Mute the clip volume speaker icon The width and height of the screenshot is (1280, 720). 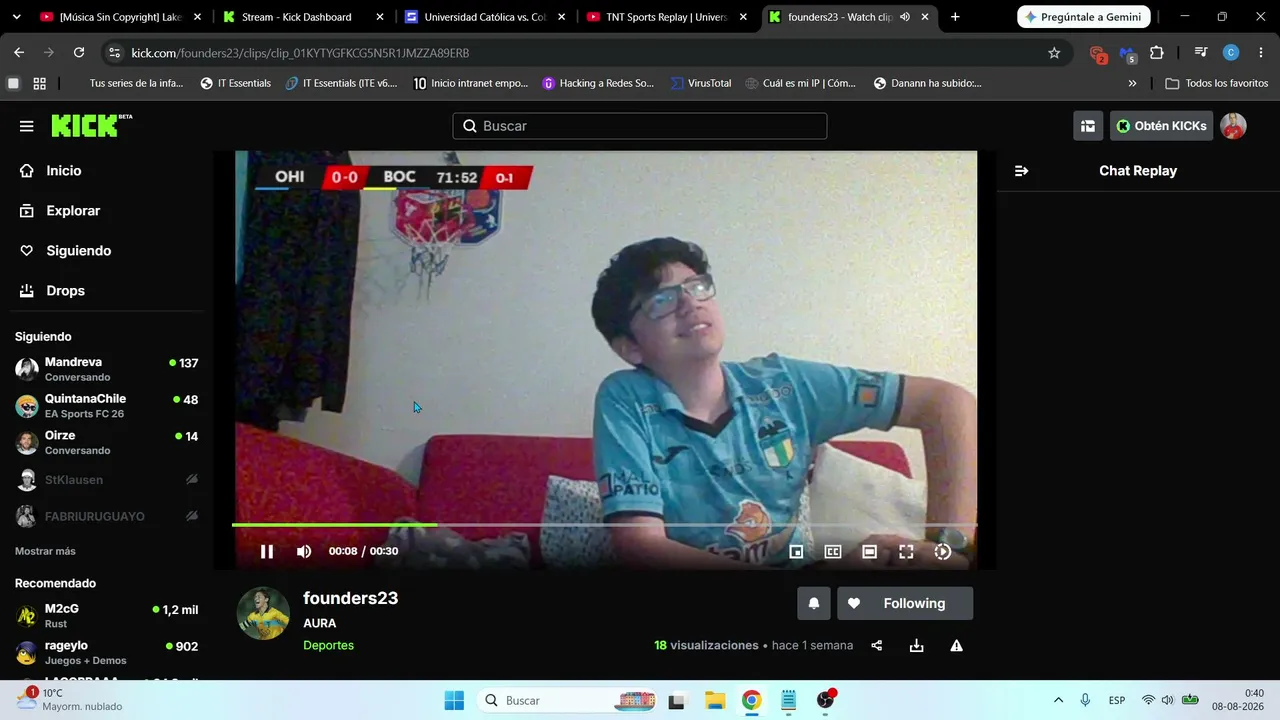point(304,551)
